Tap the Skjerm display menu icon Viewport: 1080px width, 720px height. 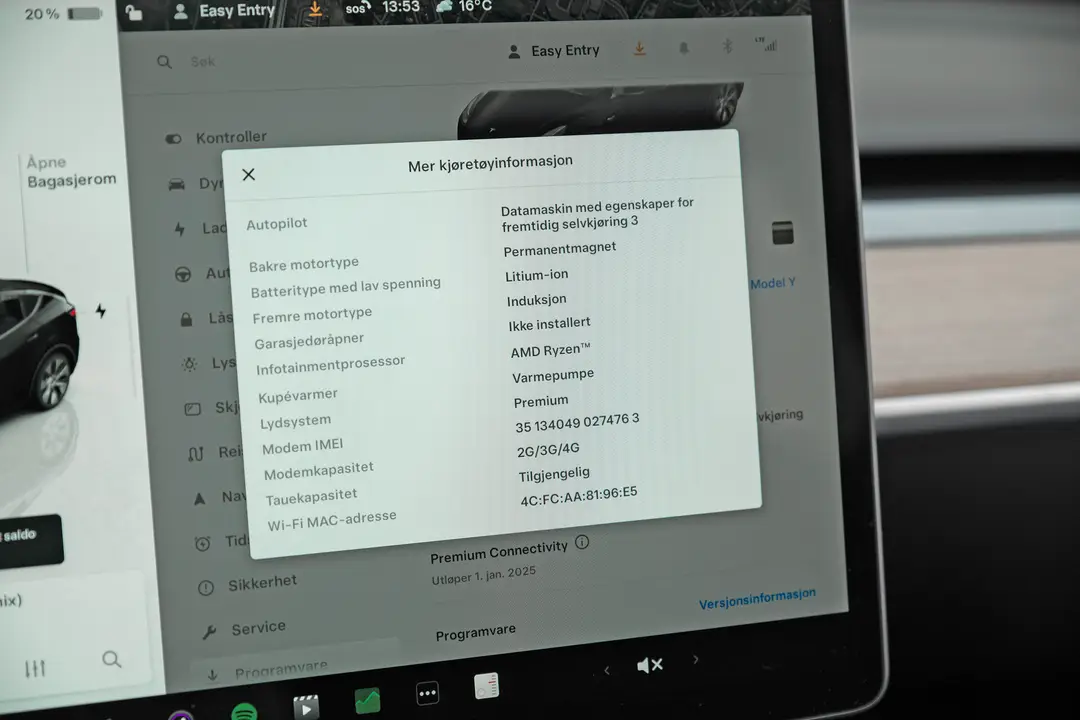[193, 409]
